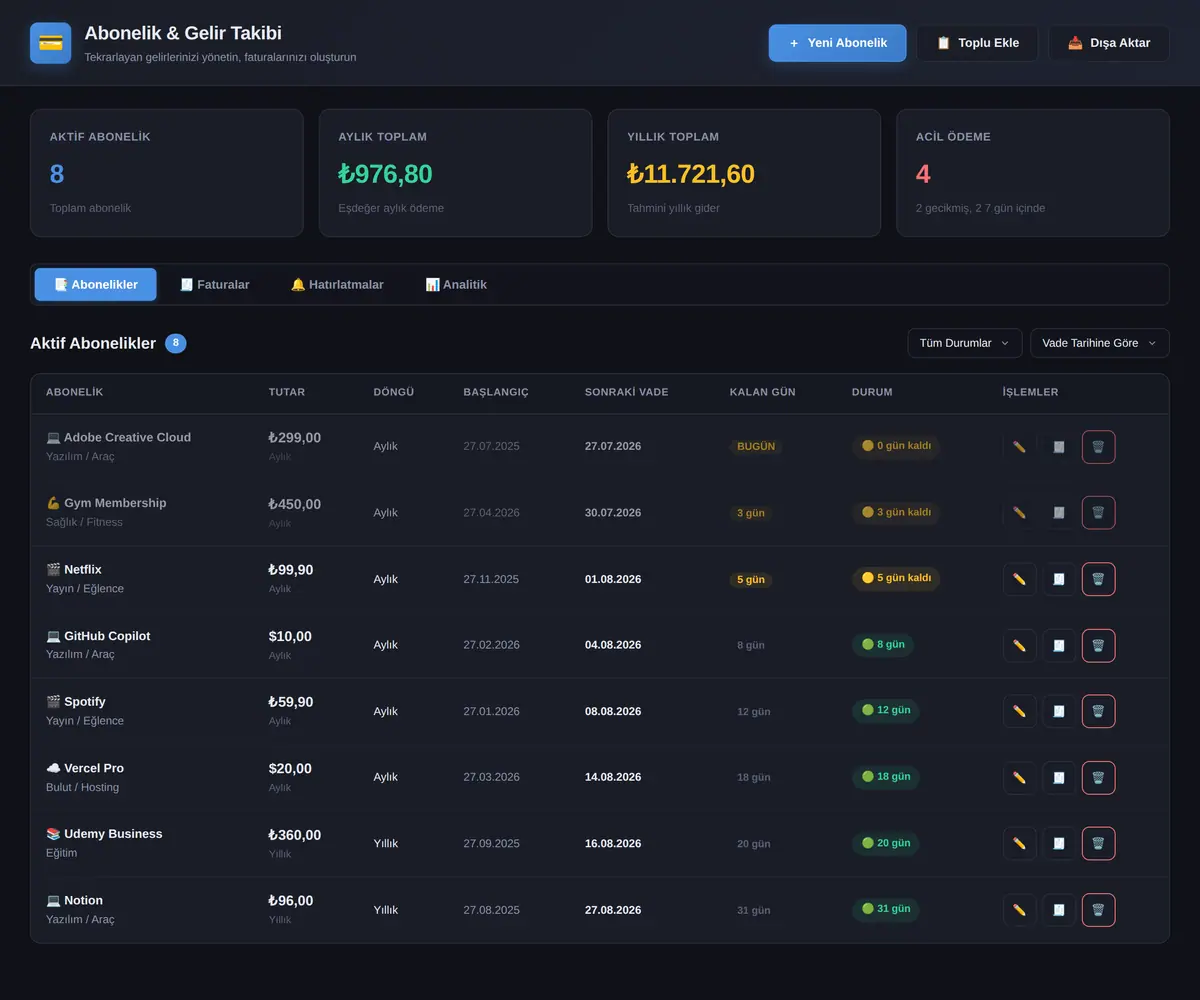Click the Dışa Aktar export button

1109,43
